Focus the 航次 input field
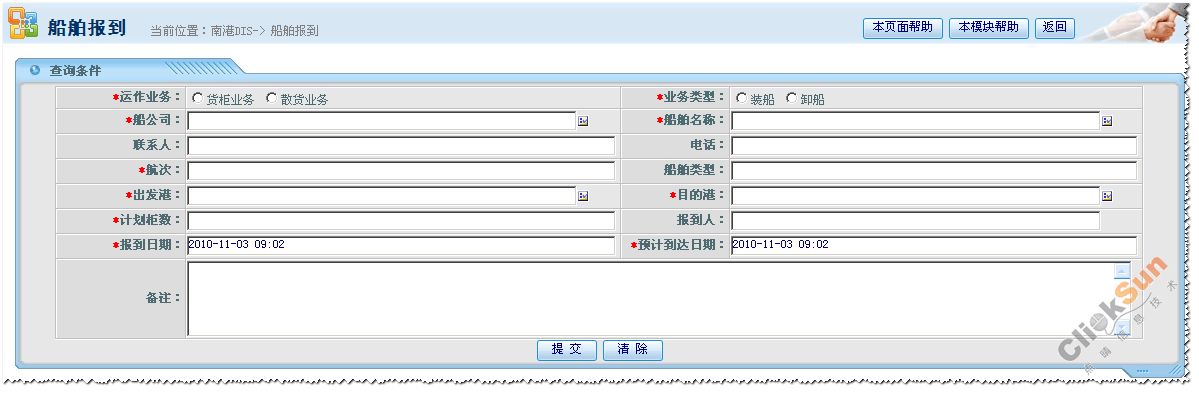Image resolution: width=1199 pixels, height=393 pixels. point(401,171)
